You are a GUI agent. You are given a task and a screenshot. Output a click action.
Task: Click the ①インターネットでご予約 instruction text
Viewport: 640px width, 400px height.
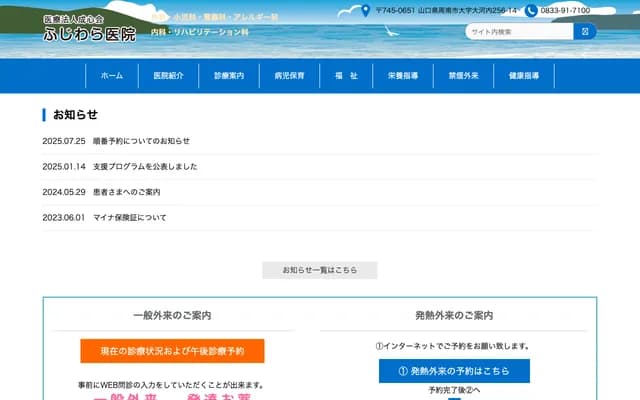pos(453,346)
